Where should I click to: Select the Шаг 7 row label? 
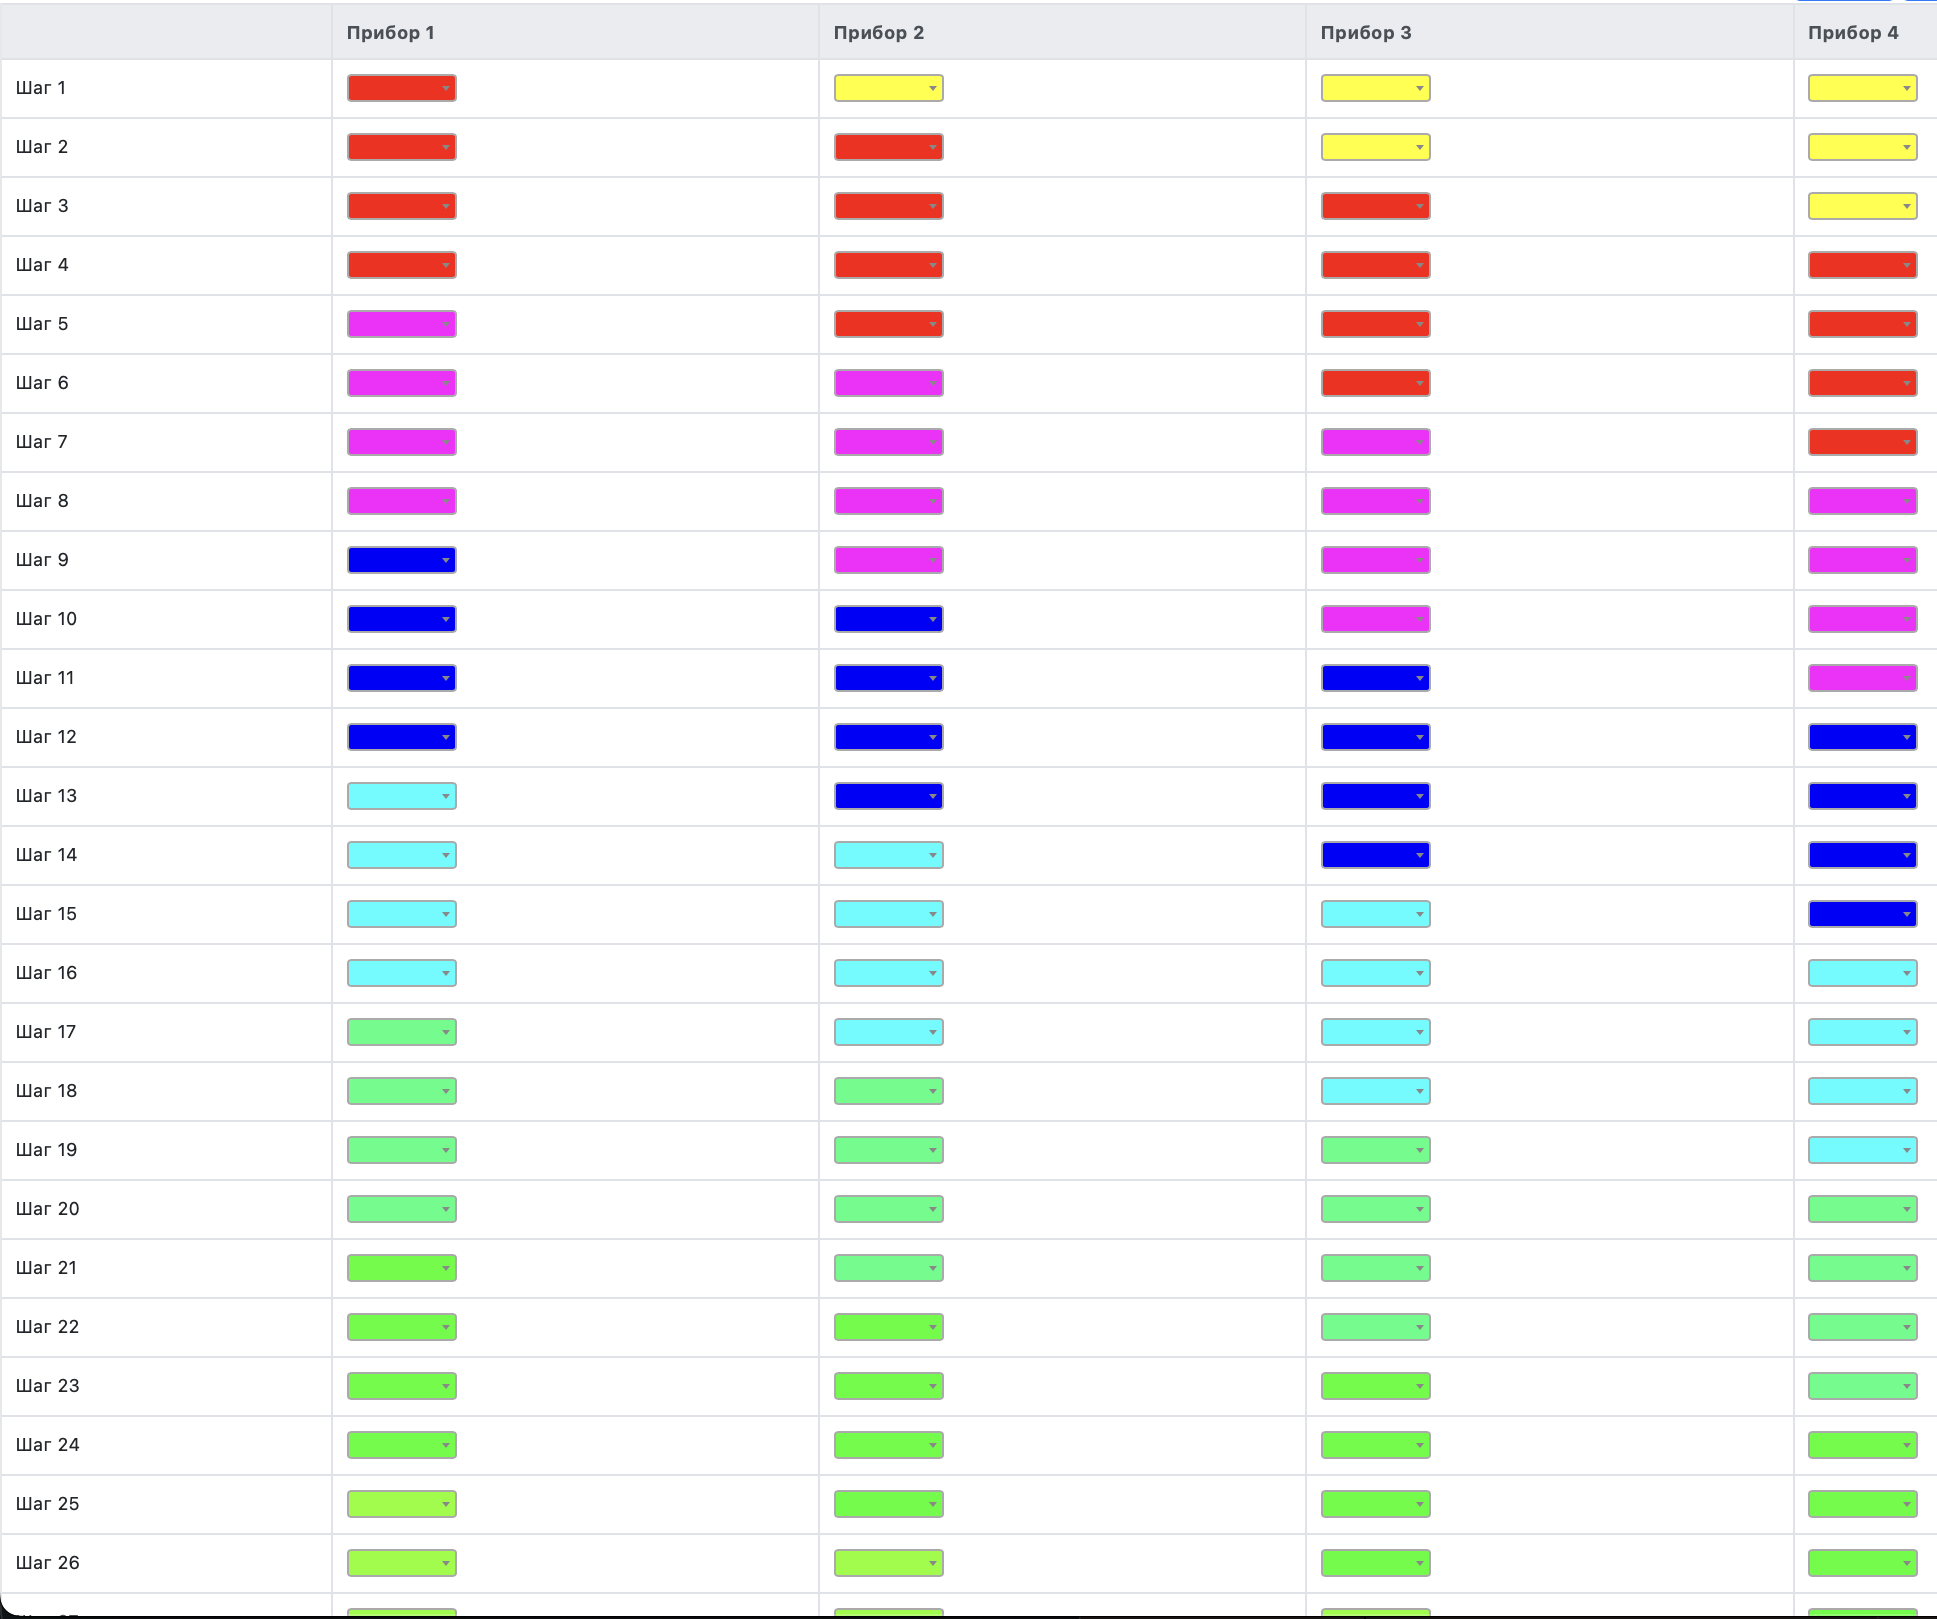click(42, 442)
